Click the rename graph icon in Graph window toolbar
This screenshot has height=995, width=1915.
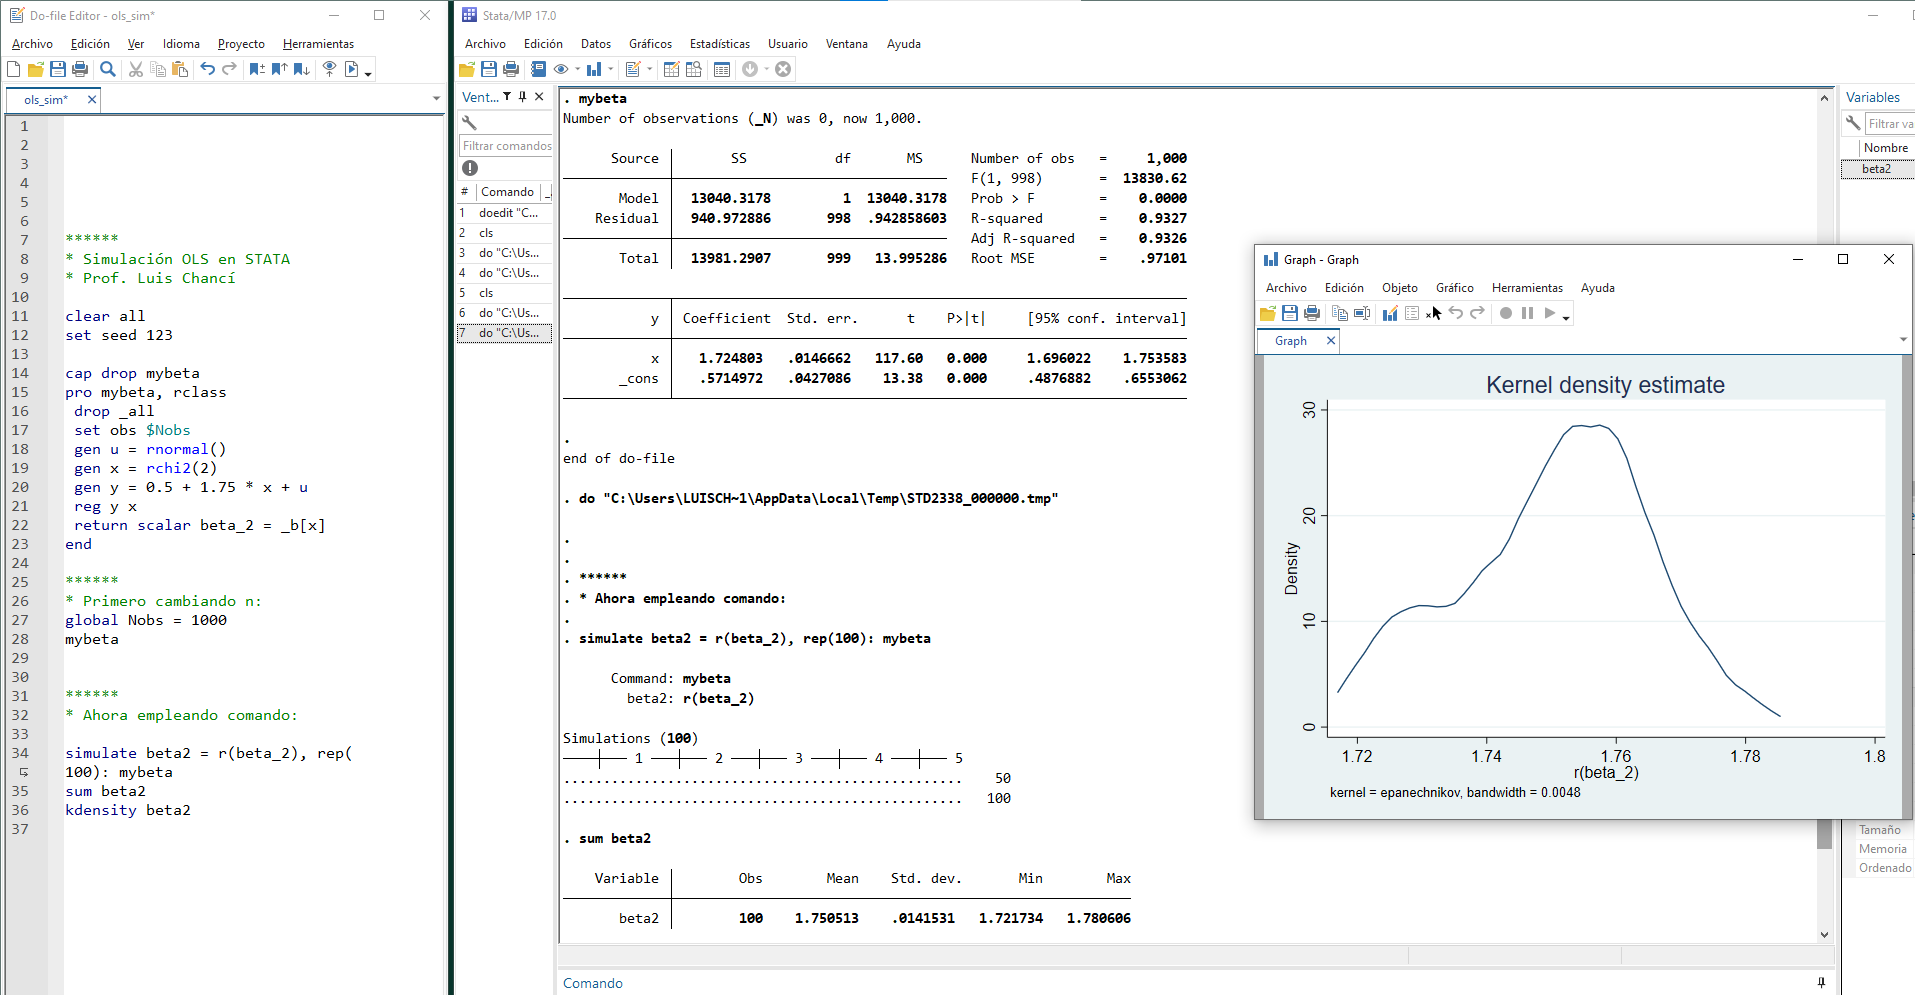[x=1362, y=313]
